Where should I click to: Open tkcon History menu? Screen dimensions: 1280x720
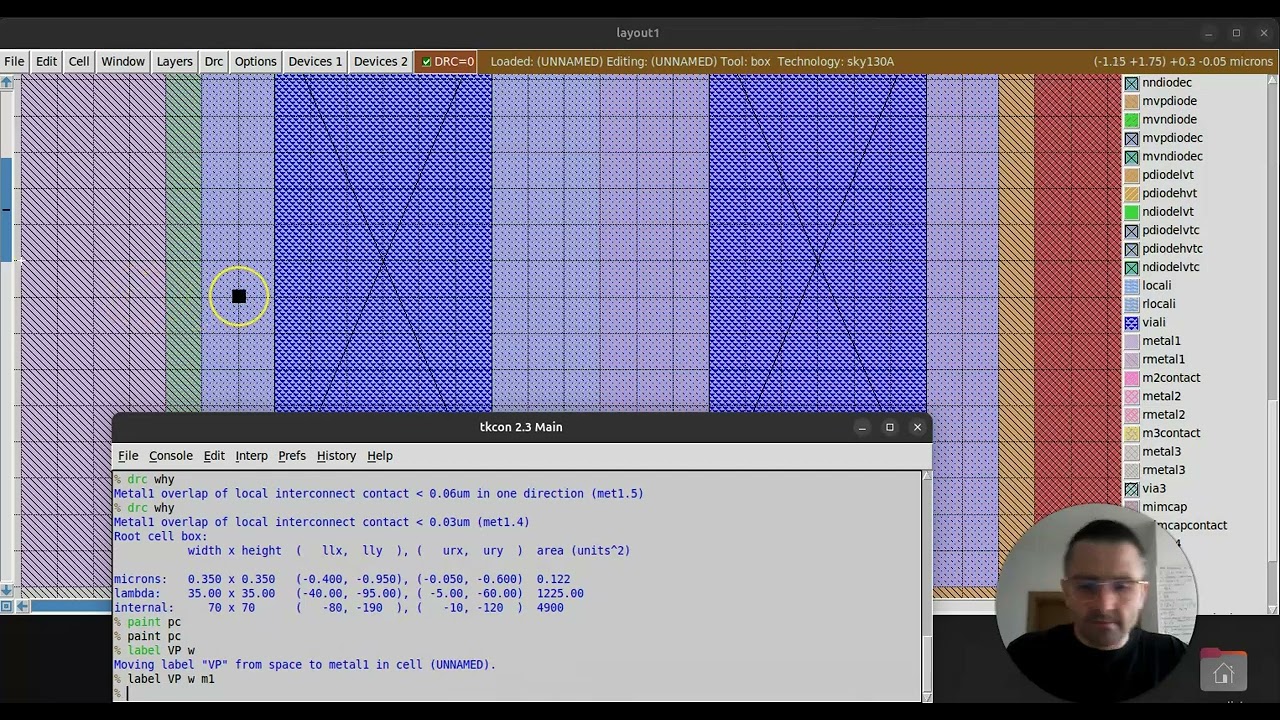(x=336, y=456)
